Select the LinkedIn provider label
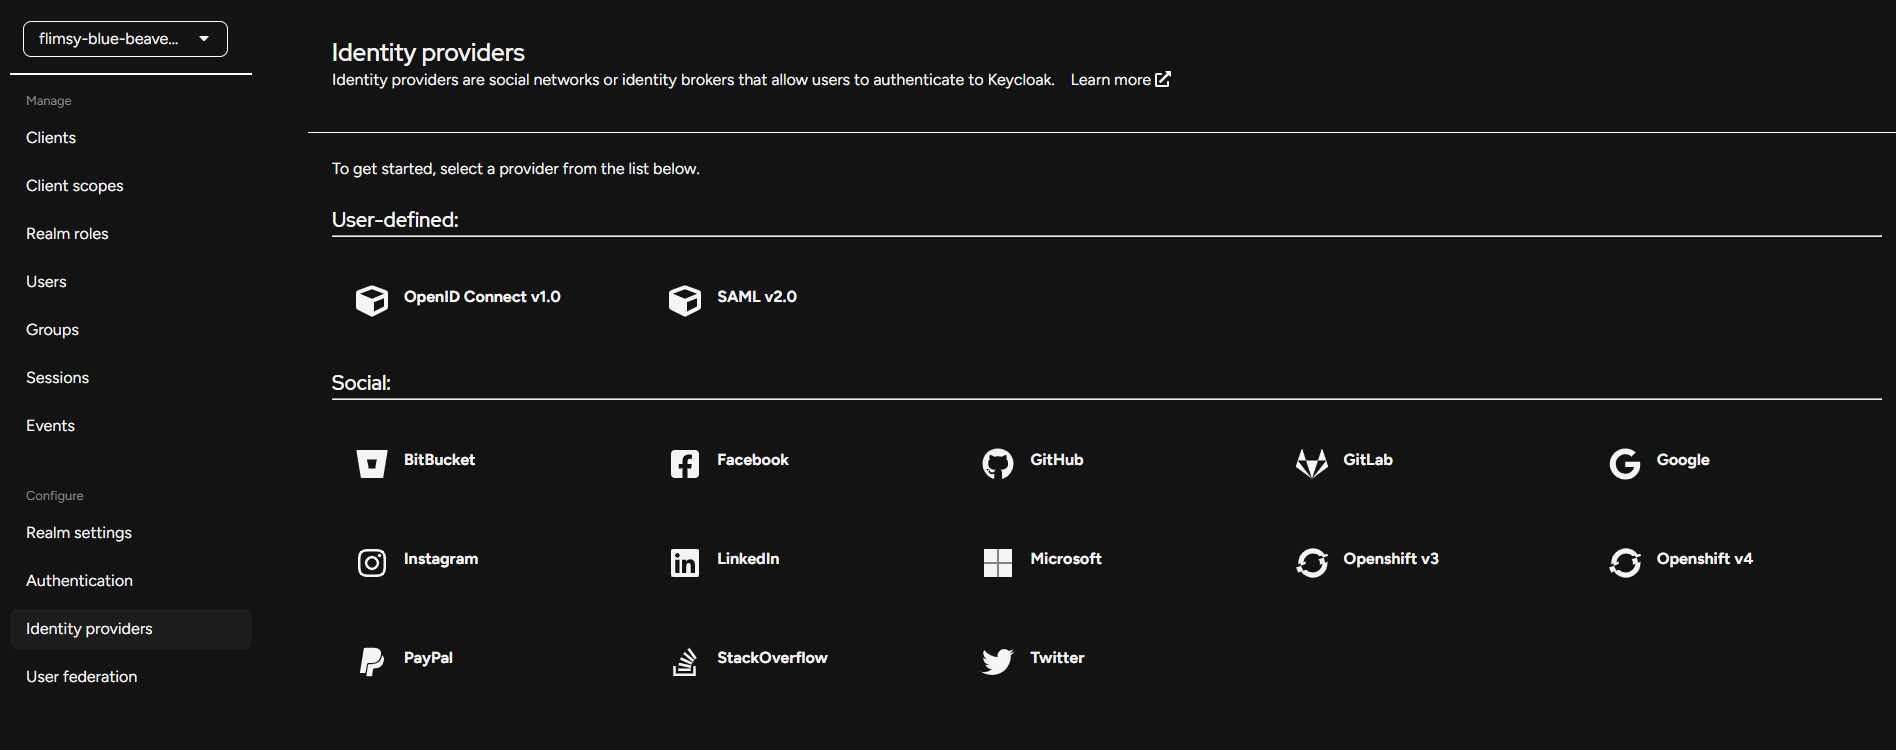This screenshot has width=1896, height=750. [x=748, y=559]
